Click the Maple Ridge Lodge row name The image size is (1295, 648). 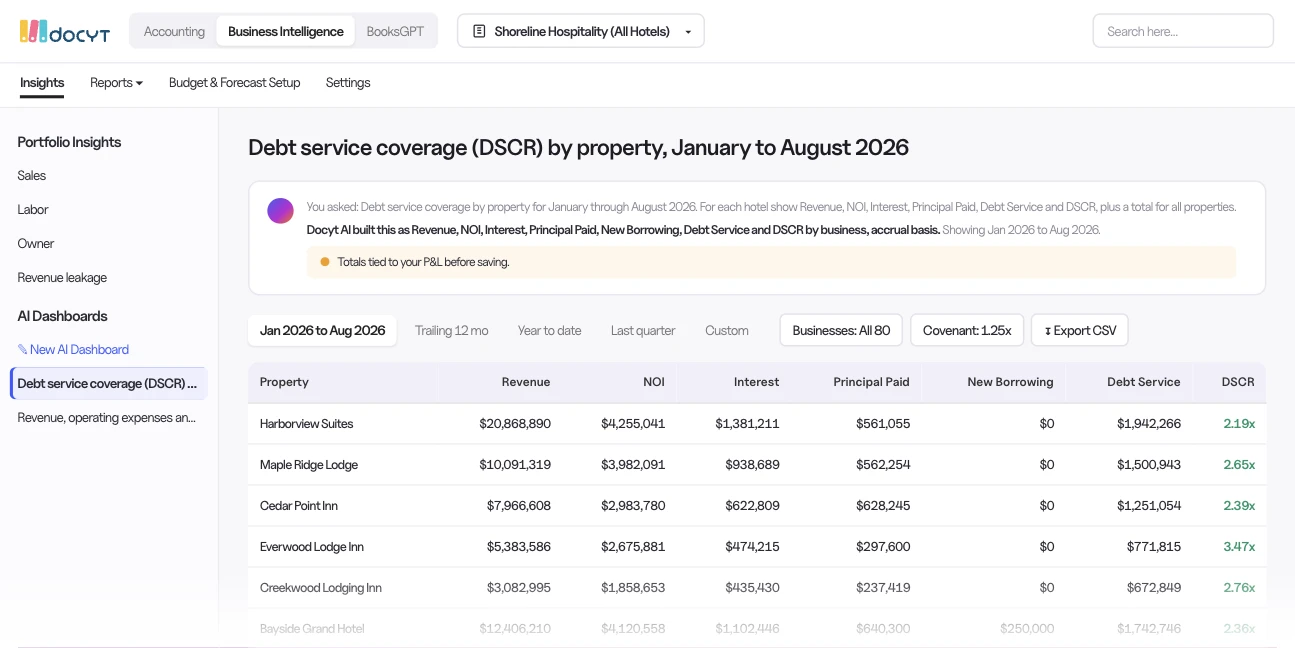[309, 465]
